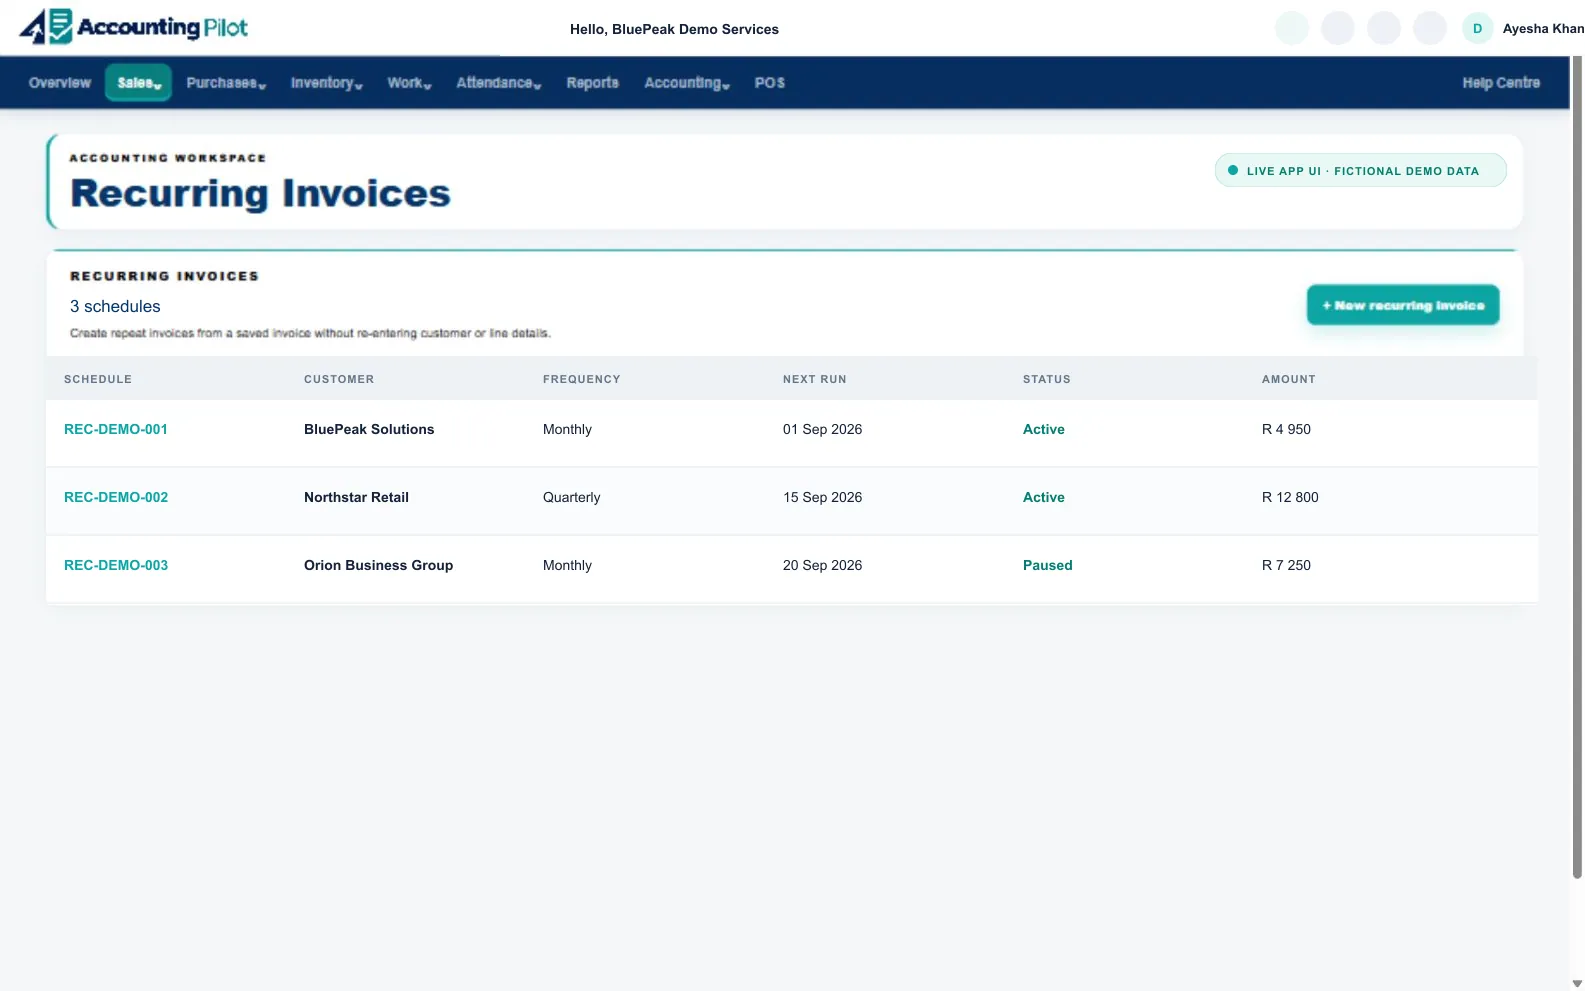Viewport: 1585px width, 991px height.
Task: Expand the Purchases menu
Action: coord(226,83)
